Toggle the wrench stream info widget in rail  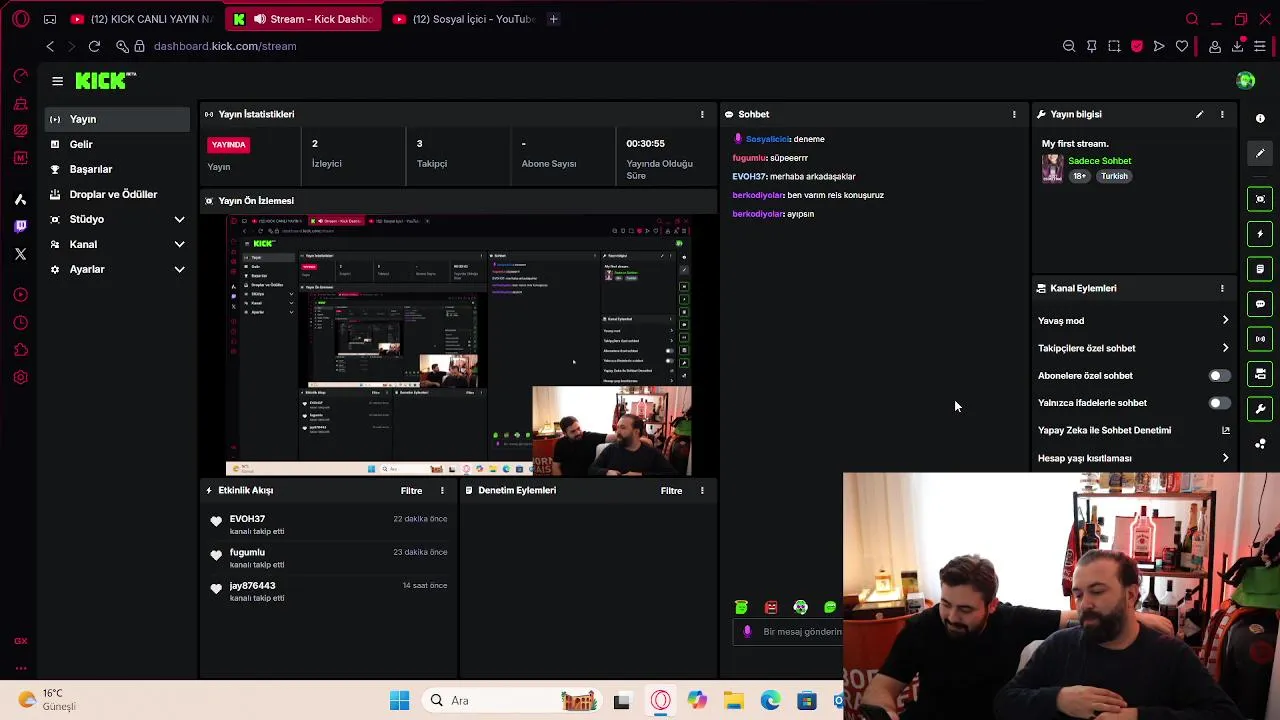click(1260, 409)
